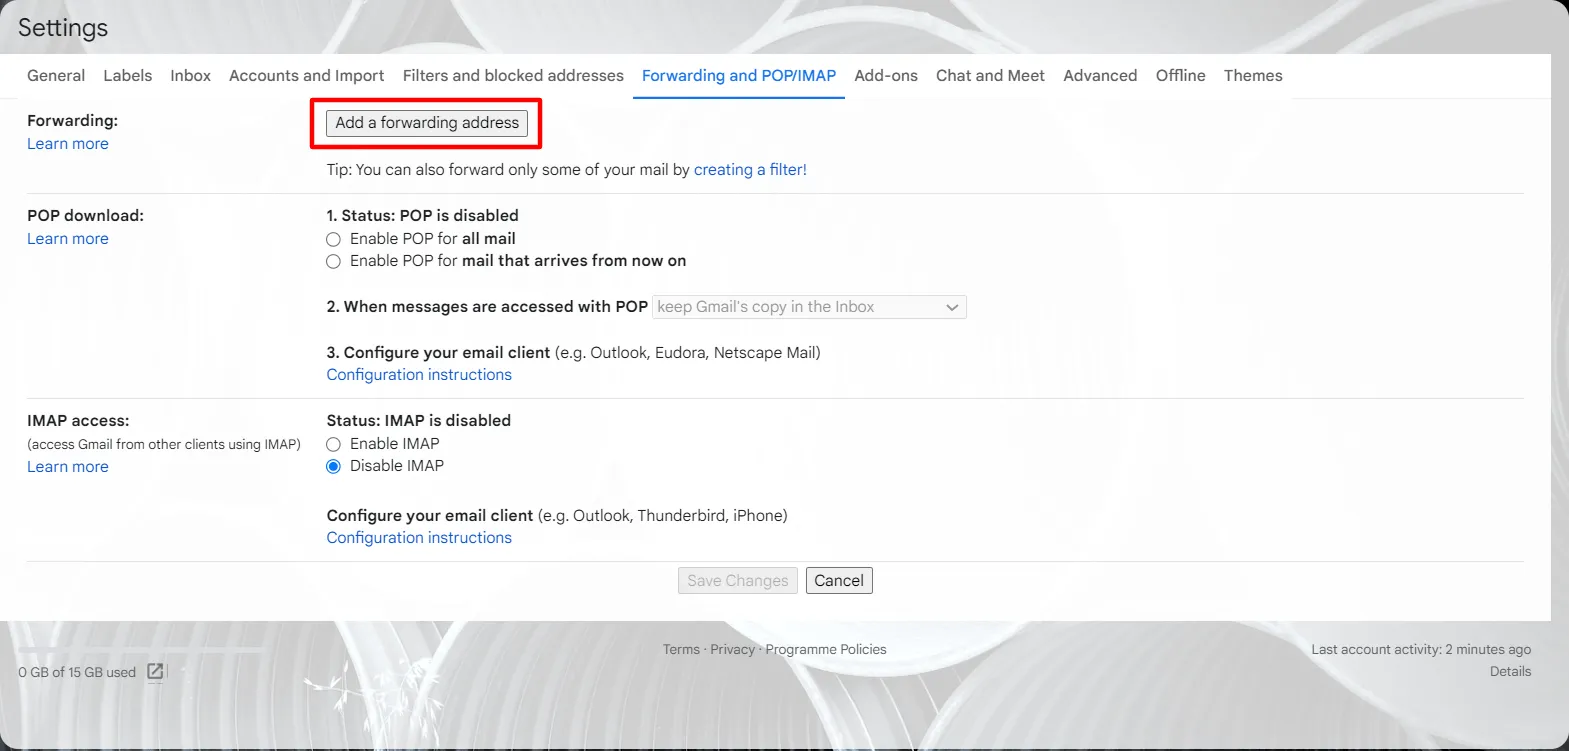This screenshot has width=1569, height=751.
Task: Open the Offline tab
Action: click(x=1180, y=75)
